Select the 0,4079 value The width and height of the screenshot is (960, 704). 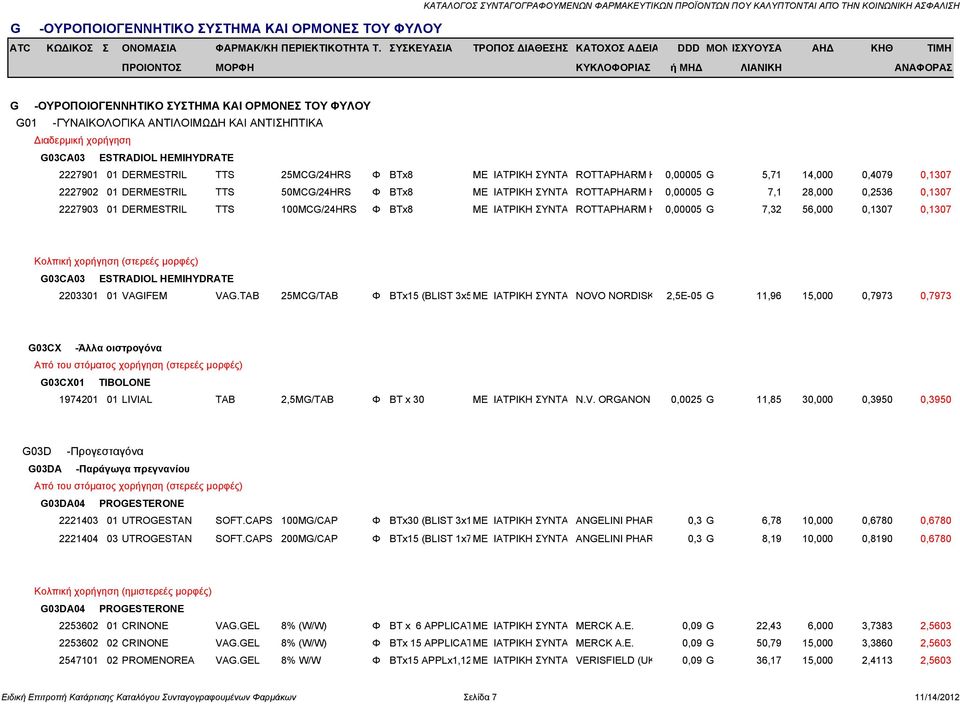click(877, 175)
